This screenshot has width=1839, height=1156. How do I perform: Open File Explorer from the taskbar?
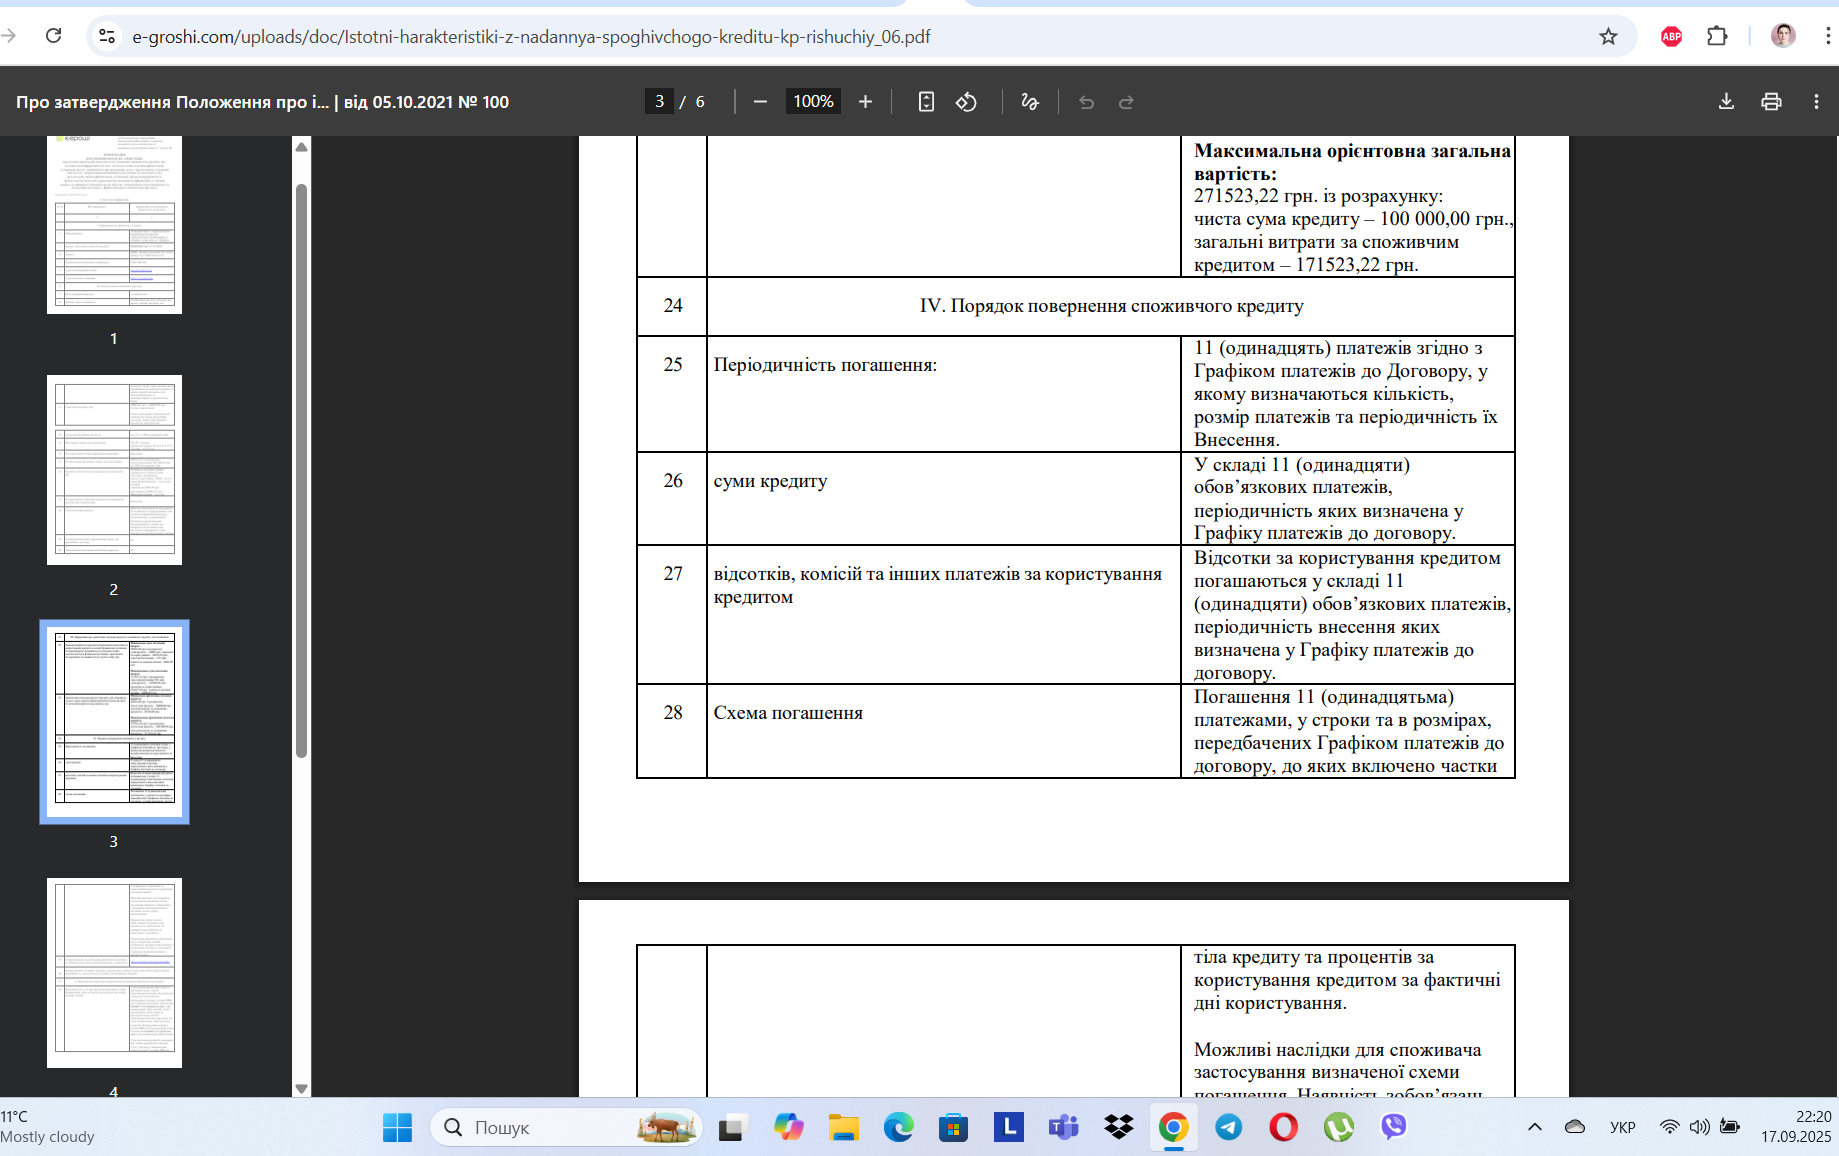coord(843,1127)
